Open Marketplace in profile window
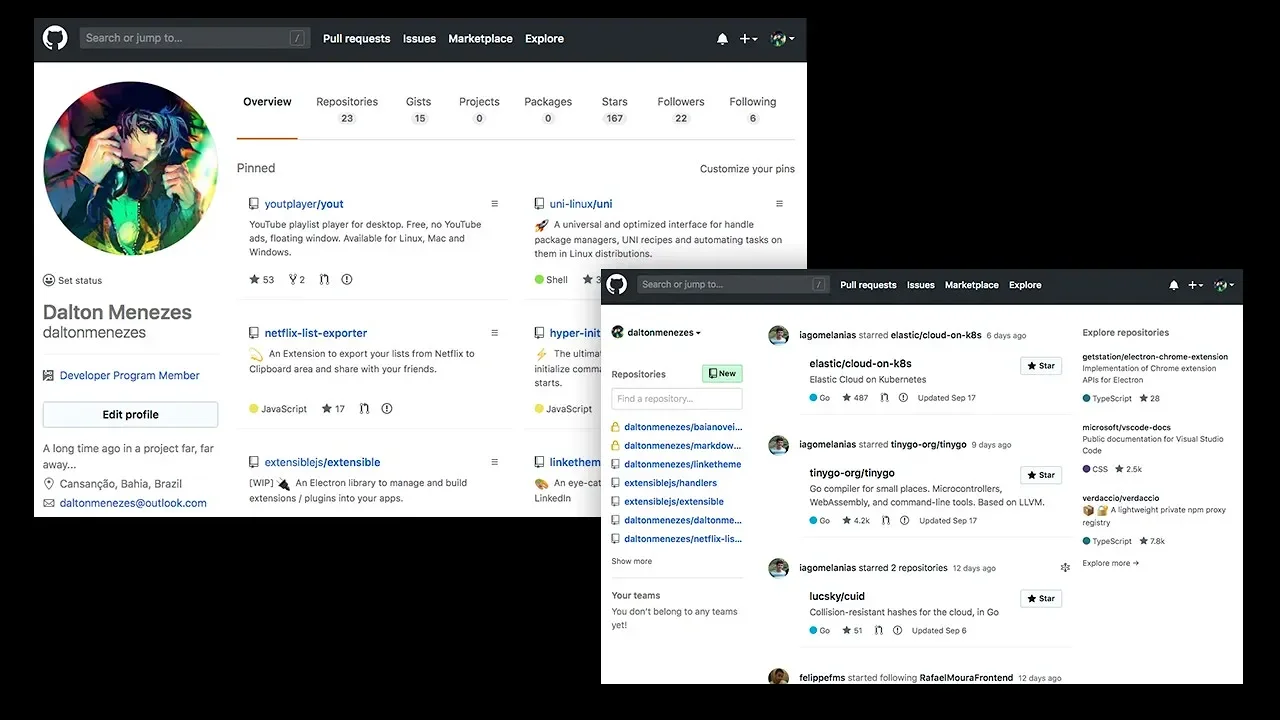 (480, 39)
